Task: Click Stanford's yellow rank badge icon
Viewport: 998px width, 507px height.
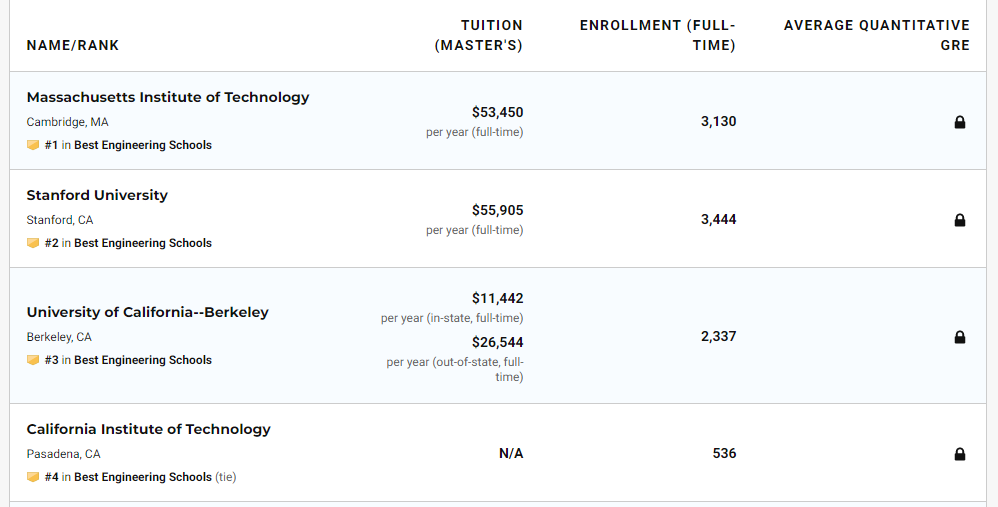Action: click(x=33, y=243)
